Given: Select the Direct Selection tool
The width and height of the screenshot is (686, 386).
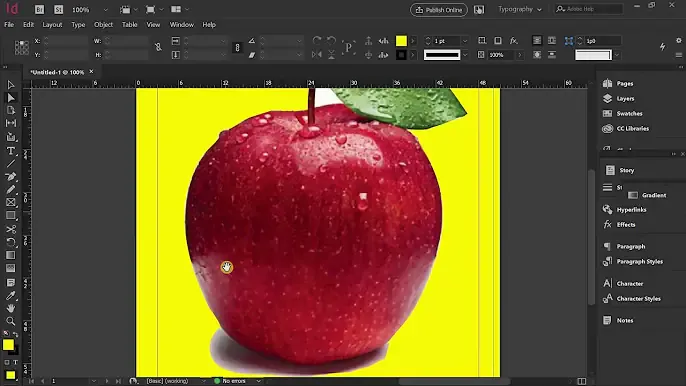Looking at the screenshot, I should pyautogui.click(x=10, y=98).
